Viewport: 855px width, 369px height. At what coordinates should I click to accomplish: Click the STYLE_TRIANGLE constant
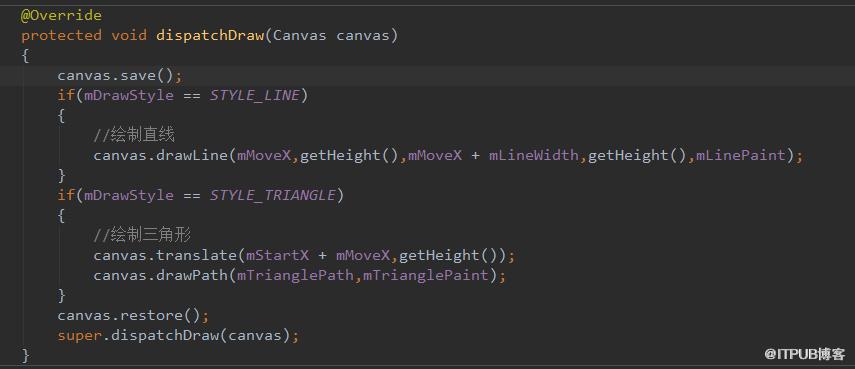[x=273, y=196]
